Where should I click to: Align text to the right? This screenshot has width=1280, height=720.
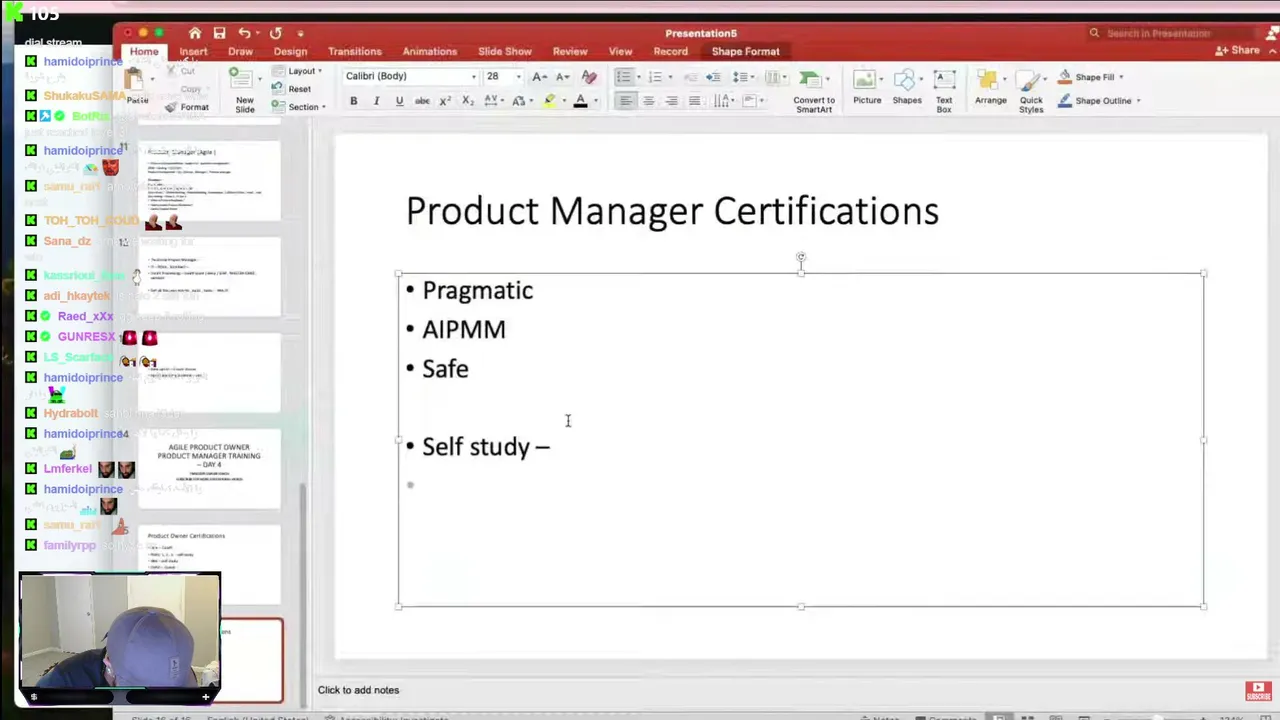pos(671,101)
